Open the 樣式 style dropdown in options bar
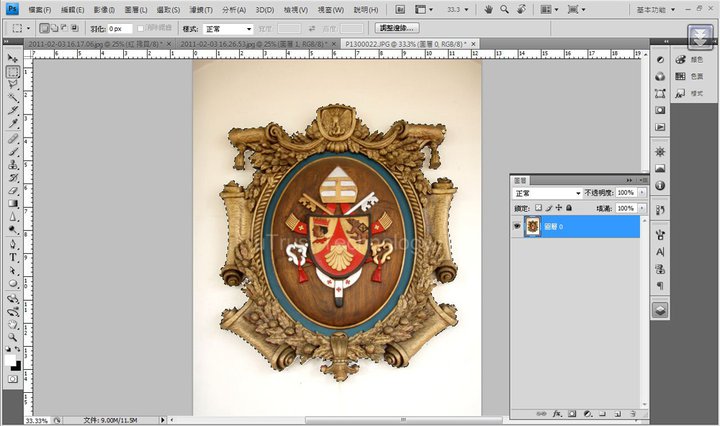The height and width of the screenshot is (426, 720). point(228,29)
